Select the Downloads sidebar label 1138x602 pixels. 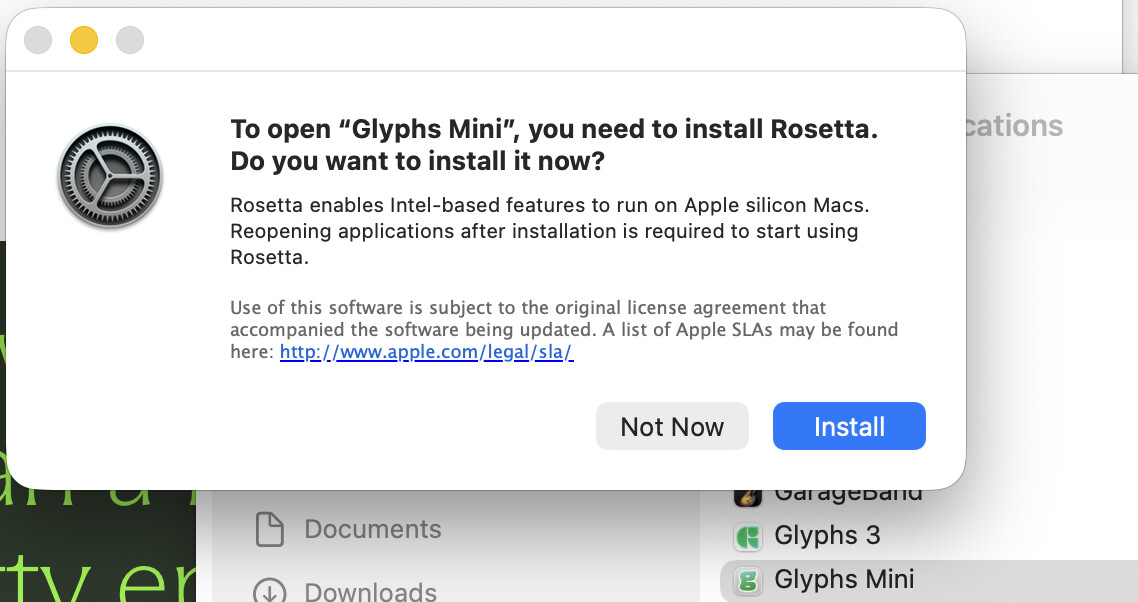(371, 591)
